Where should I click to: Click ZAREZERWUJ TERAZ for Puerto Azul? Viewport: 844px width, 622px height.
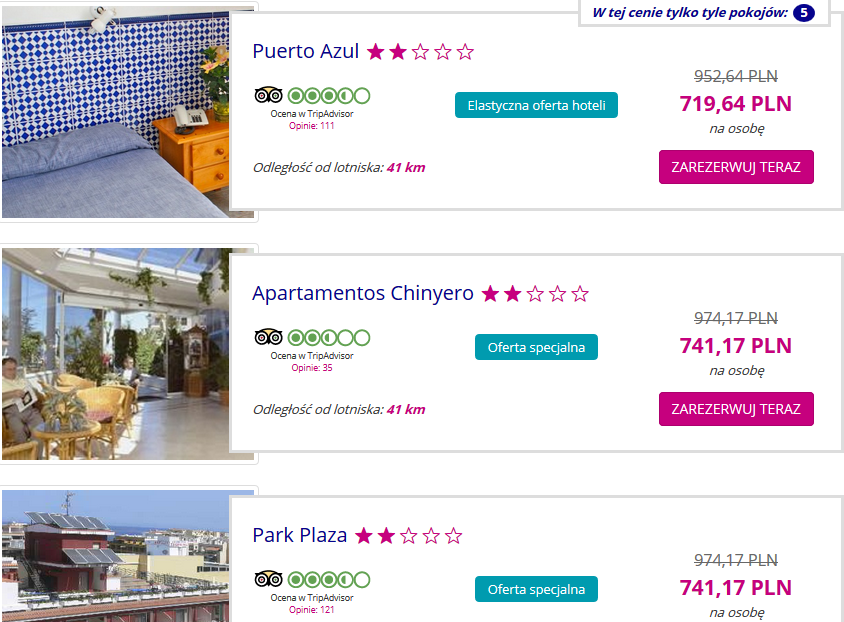point(736,167)
